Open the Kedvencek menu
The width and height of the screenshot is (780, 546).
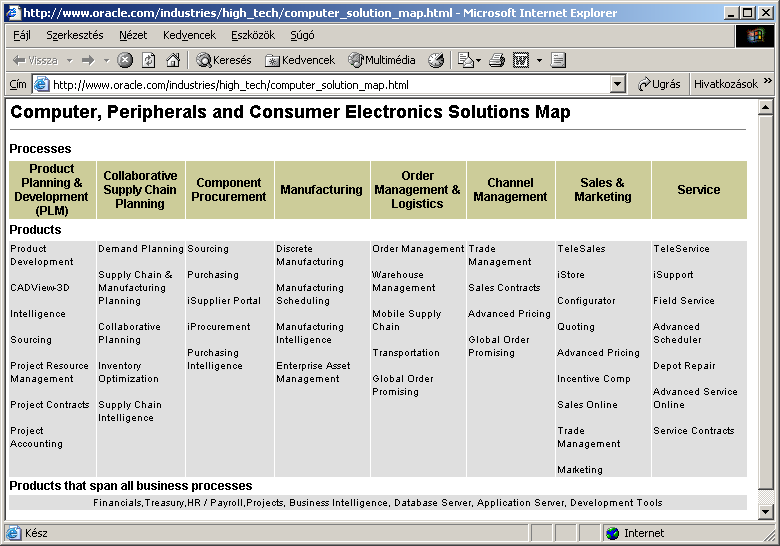[x=189, y=35]
